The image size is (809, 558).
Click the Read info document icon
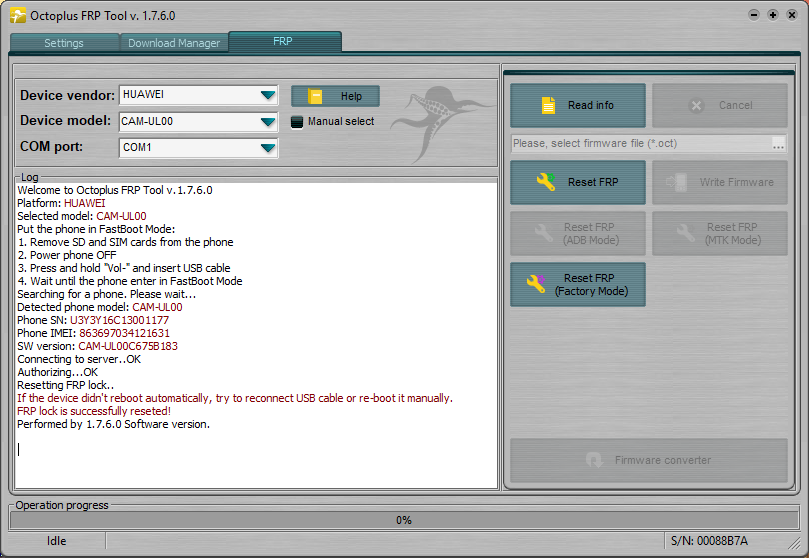tap(548, 105)
